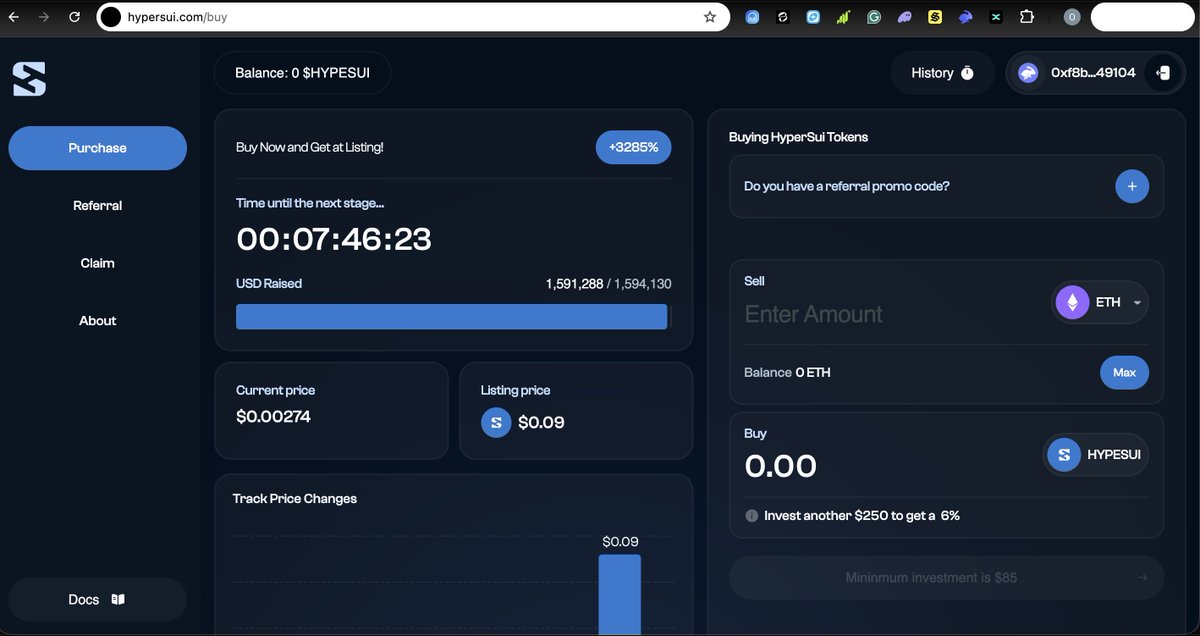
Task: Select the About menu item
Action: pyautogui.click(x=97, y=321)
